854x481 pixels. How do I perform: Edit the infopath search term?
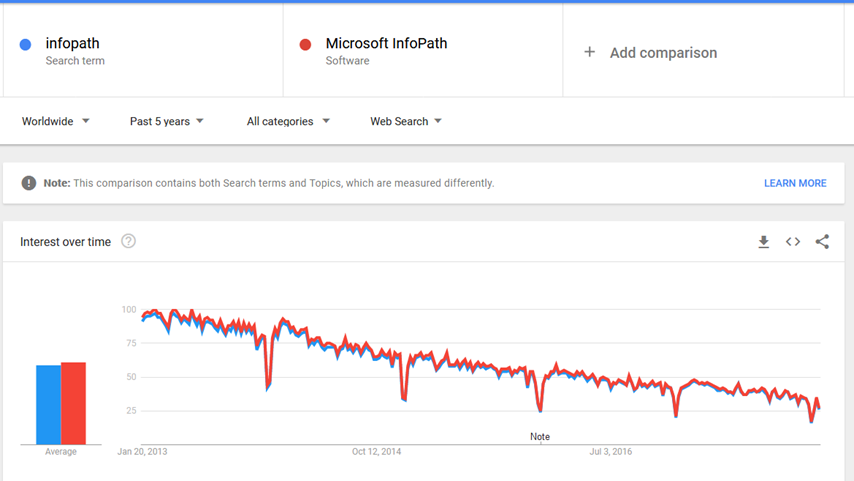[x=73, y=44]
